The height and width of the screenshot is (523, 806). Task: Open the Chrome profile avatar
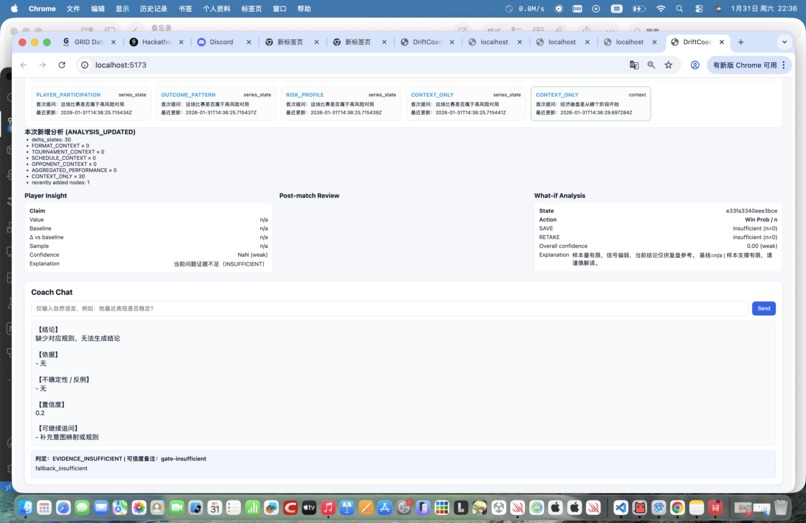click(694, 65)
